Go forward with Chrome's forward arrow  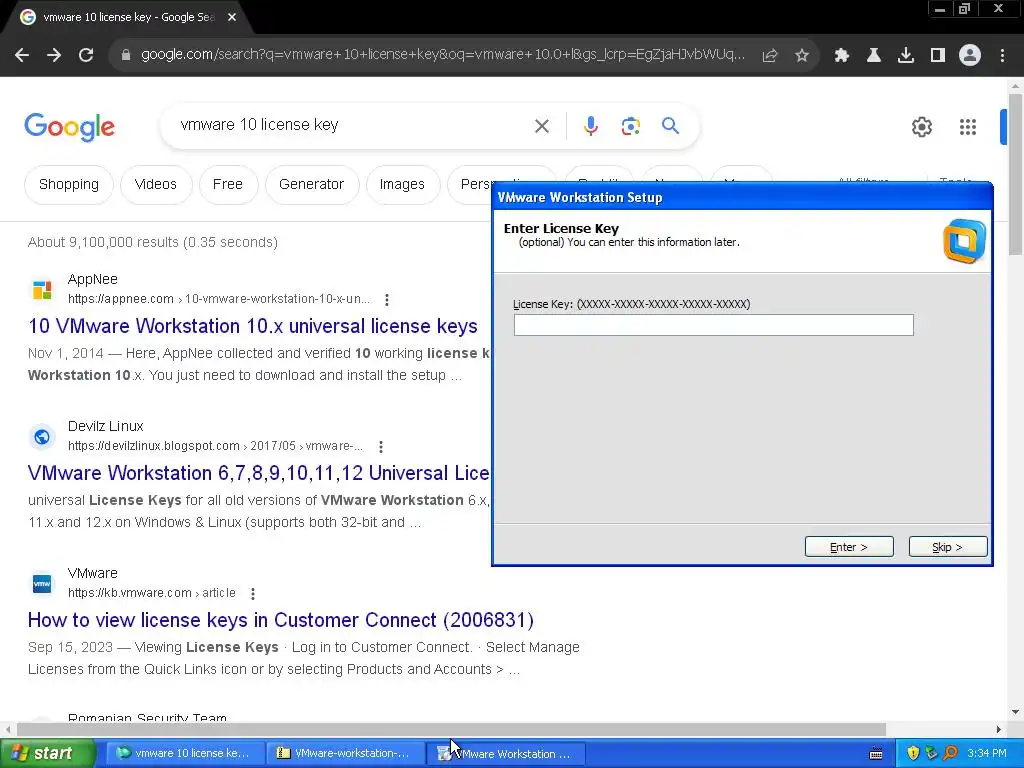tap(54, 56)
